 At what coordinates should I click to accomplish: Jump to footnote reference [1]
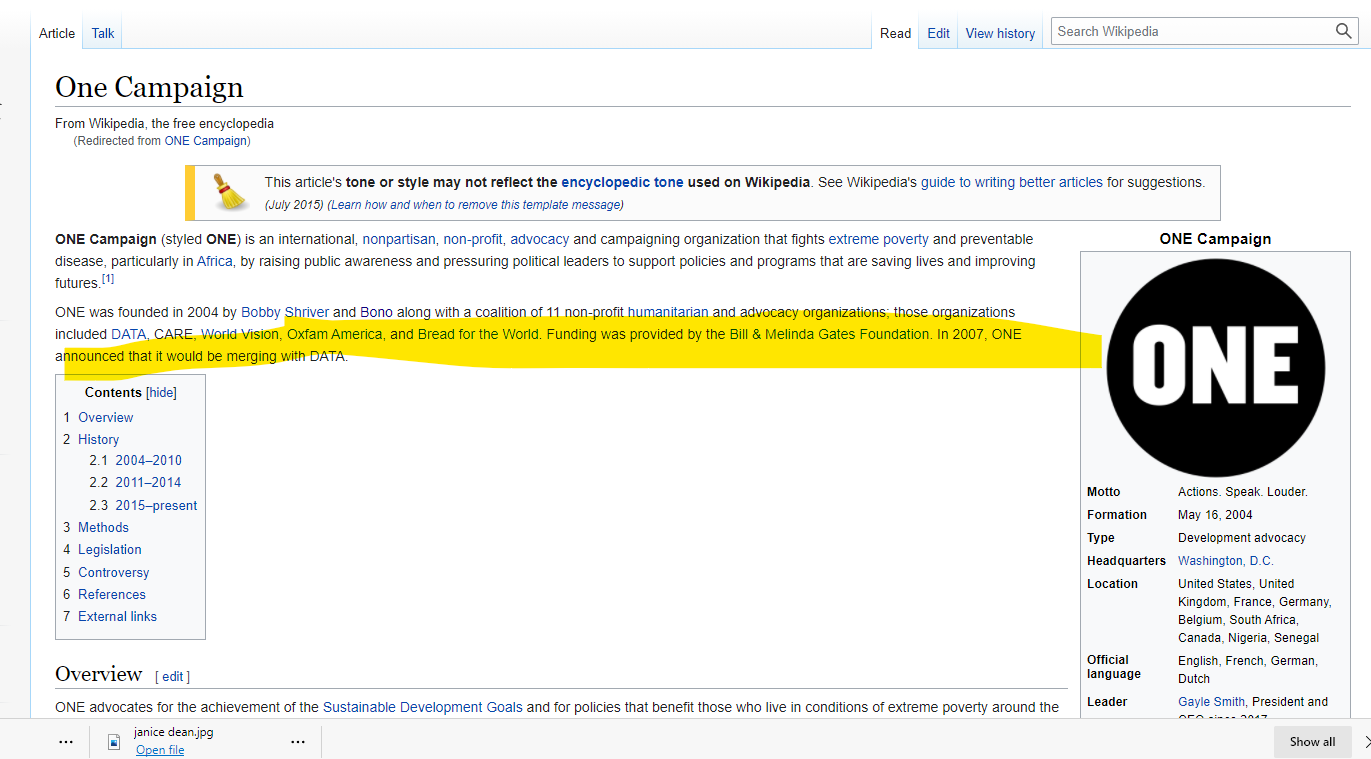pyautogui.click(x=107, y=279)
